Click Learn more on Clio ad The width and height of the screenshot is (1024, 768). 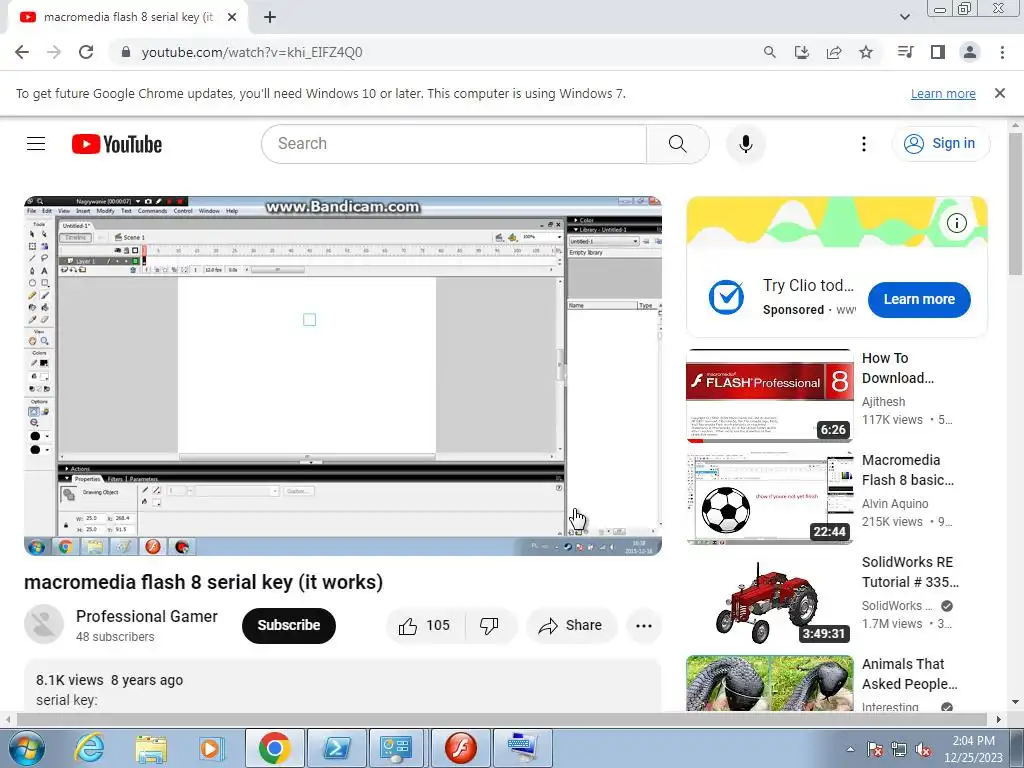coord(919,300)
